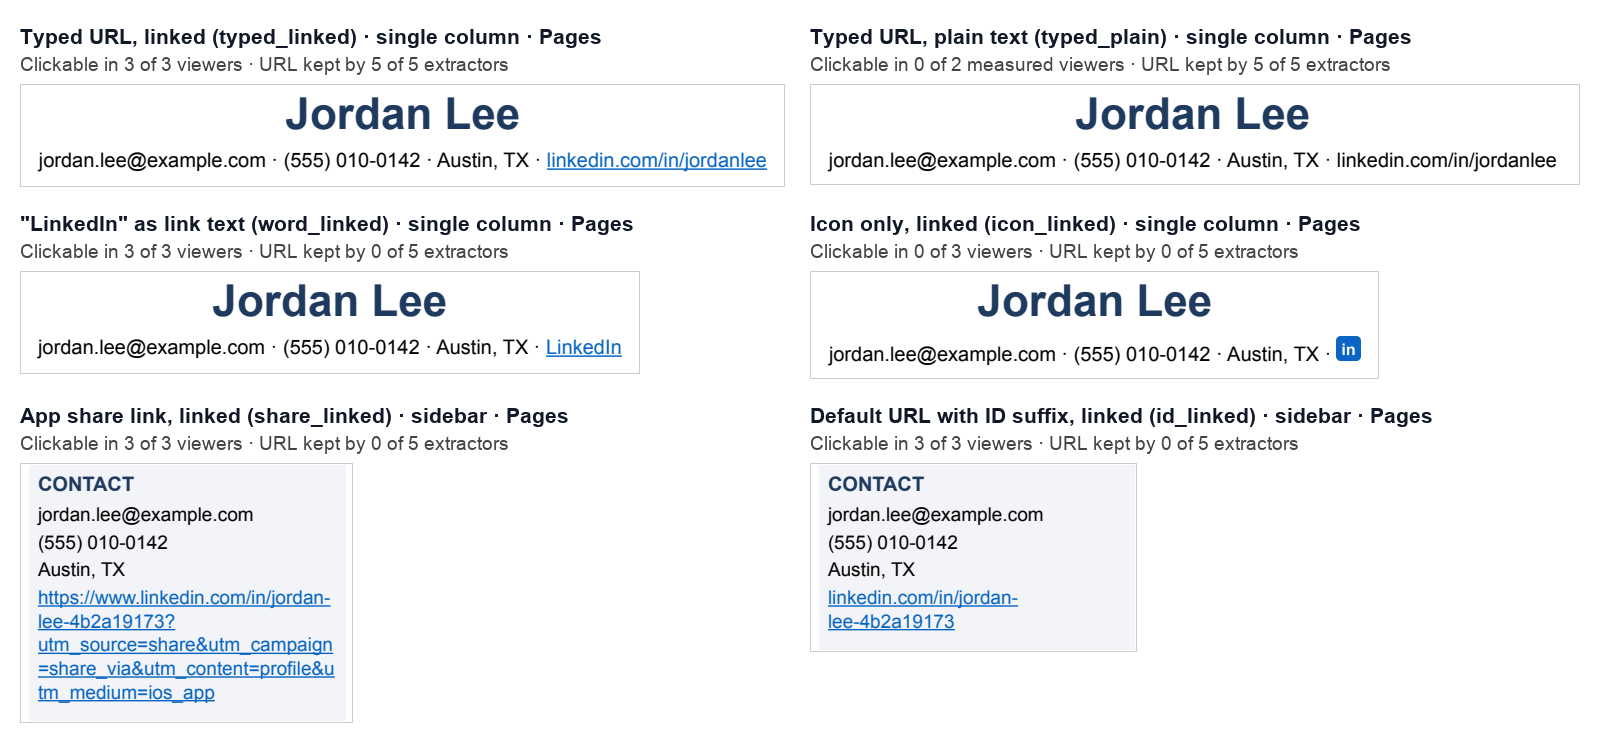
Task: Click (555) 010-0142 in word_linked card
Action: 351,347
